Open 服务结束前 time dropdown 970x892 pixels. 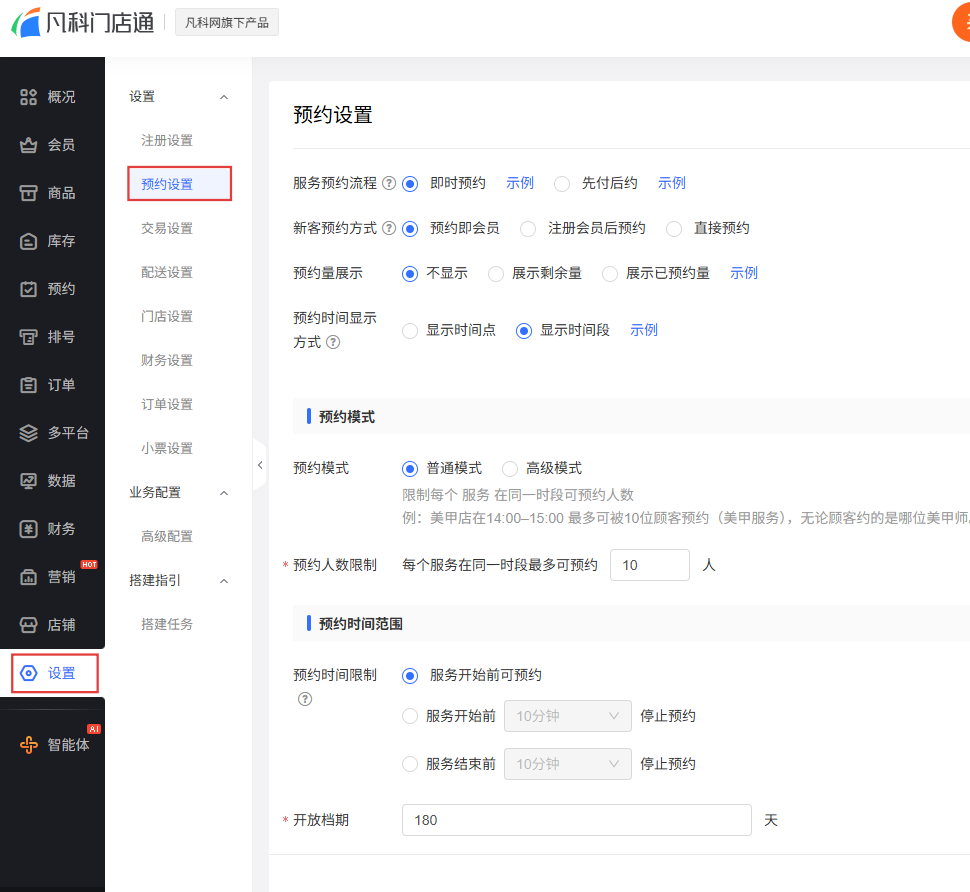(x=567, y=764)
